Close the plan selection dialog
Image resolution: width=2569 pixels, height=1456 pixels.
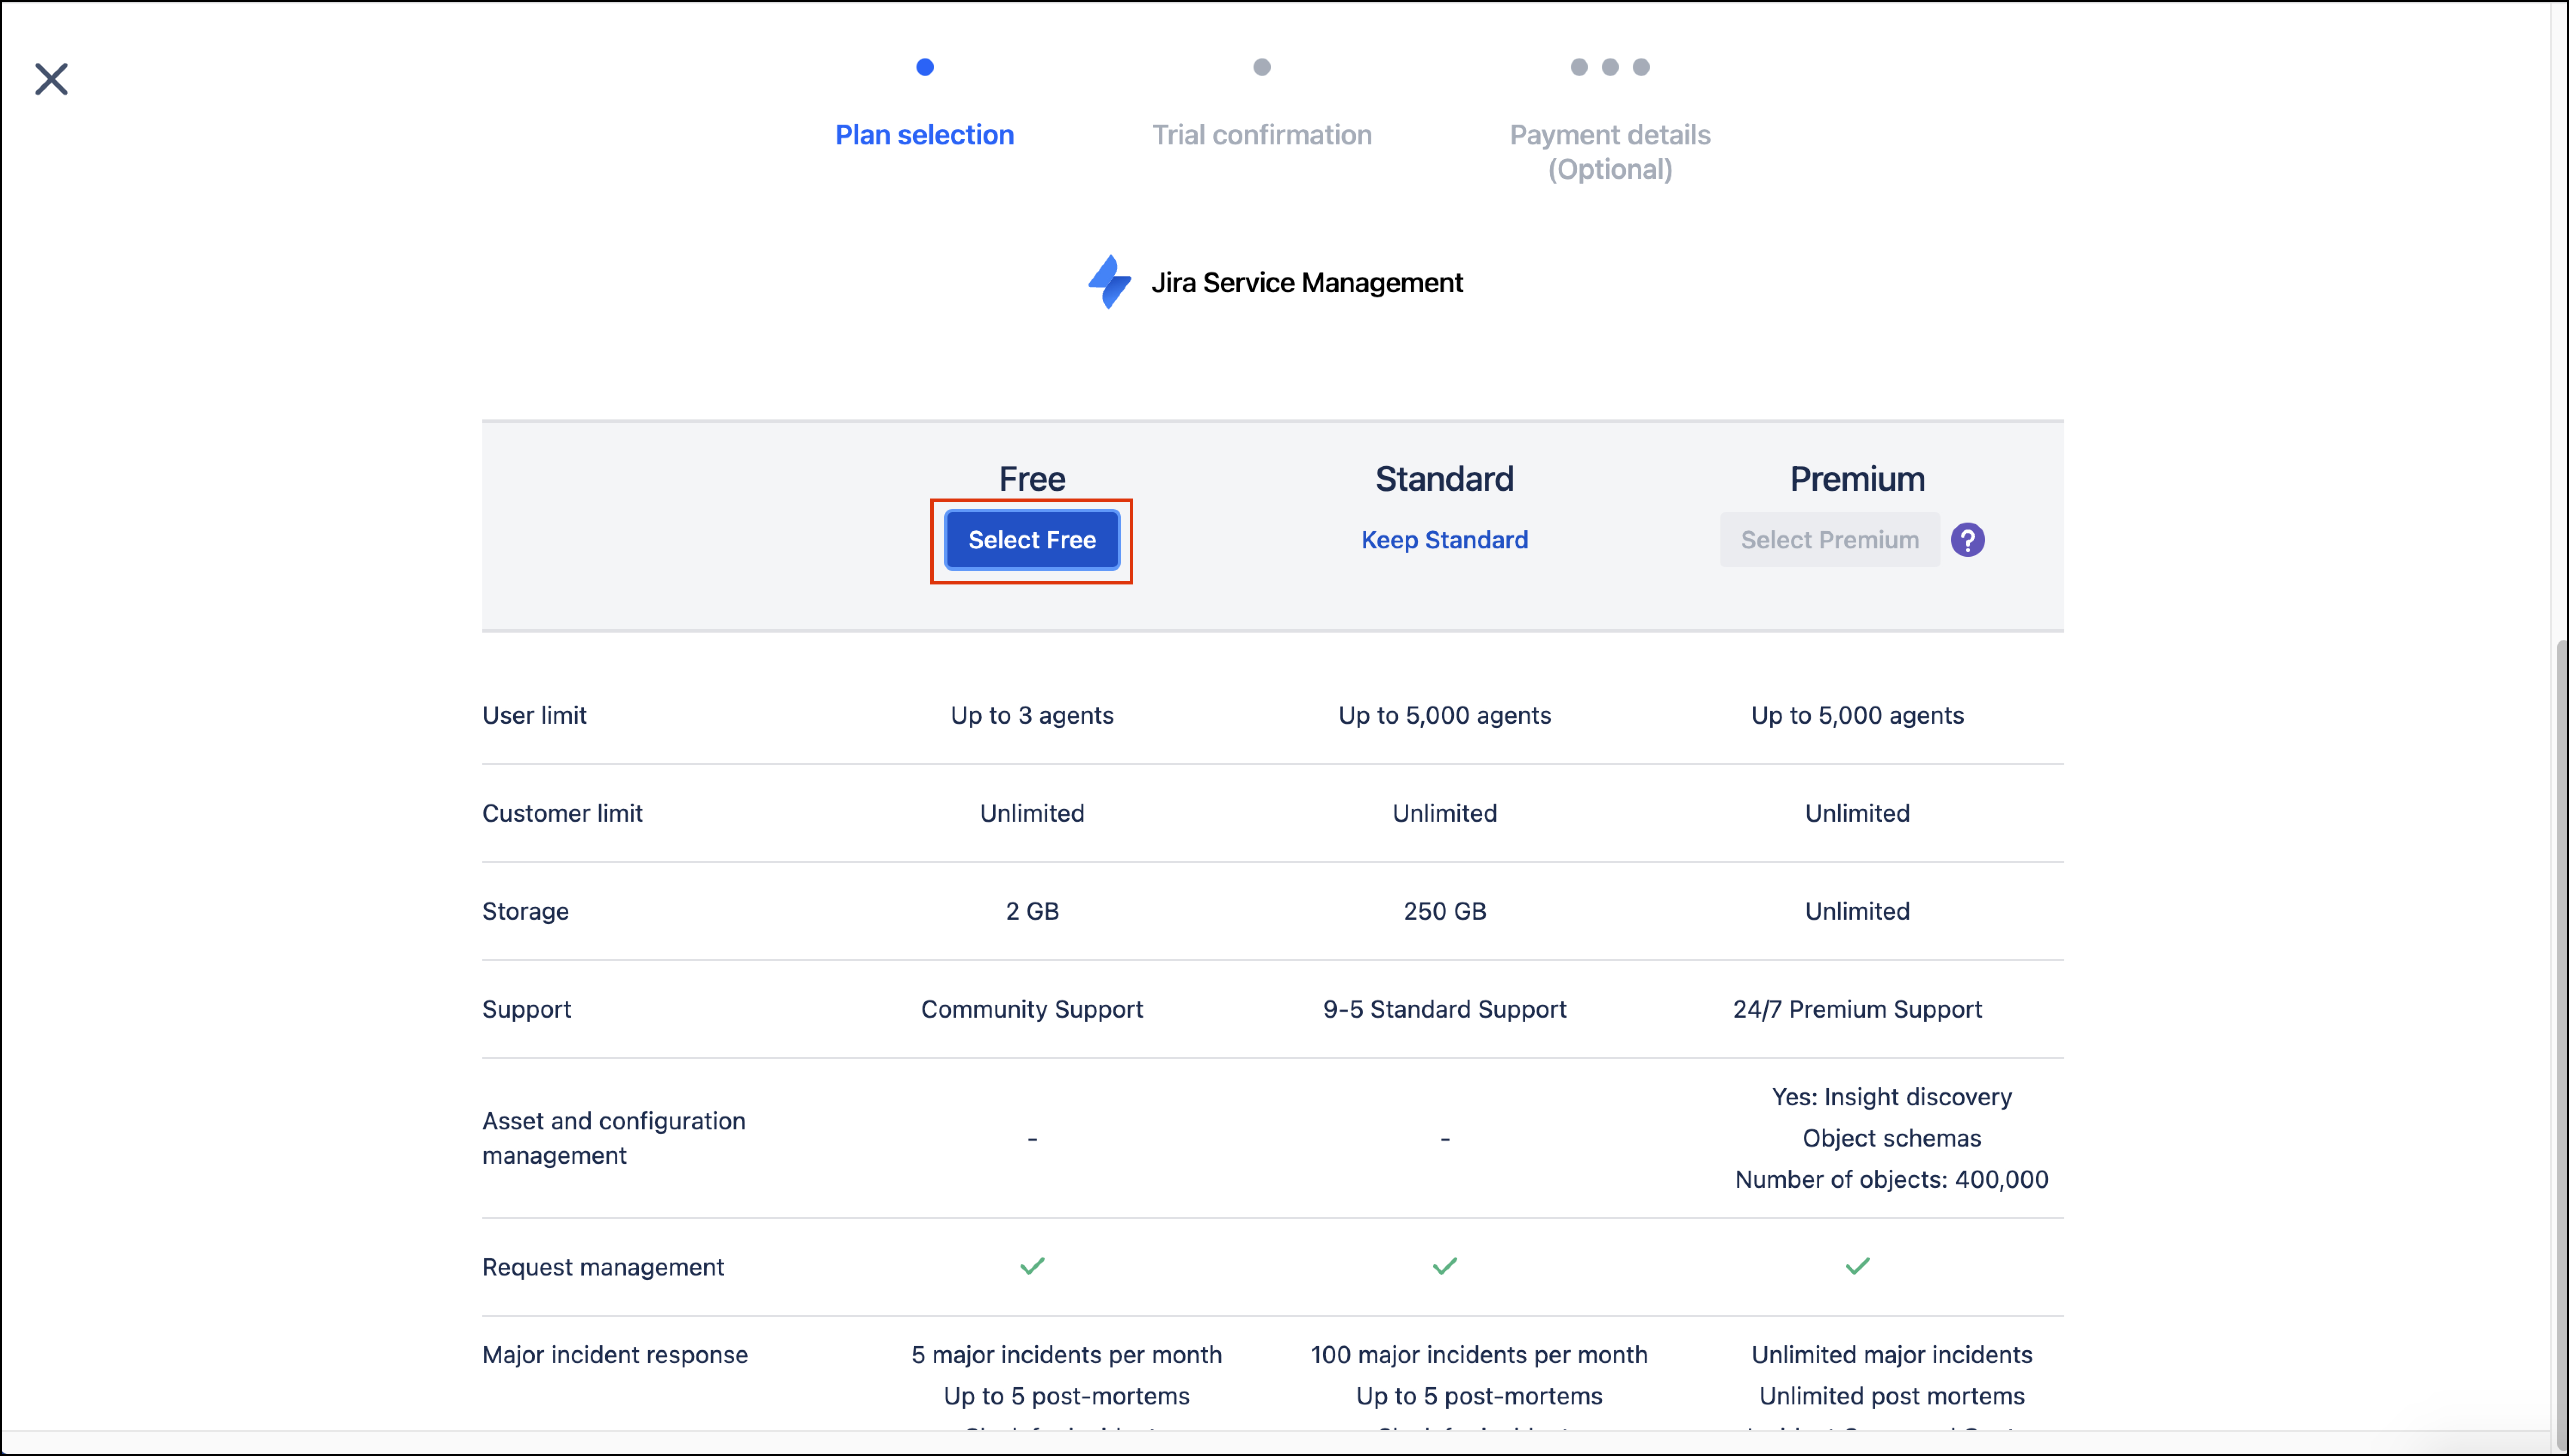pos(51,79)
